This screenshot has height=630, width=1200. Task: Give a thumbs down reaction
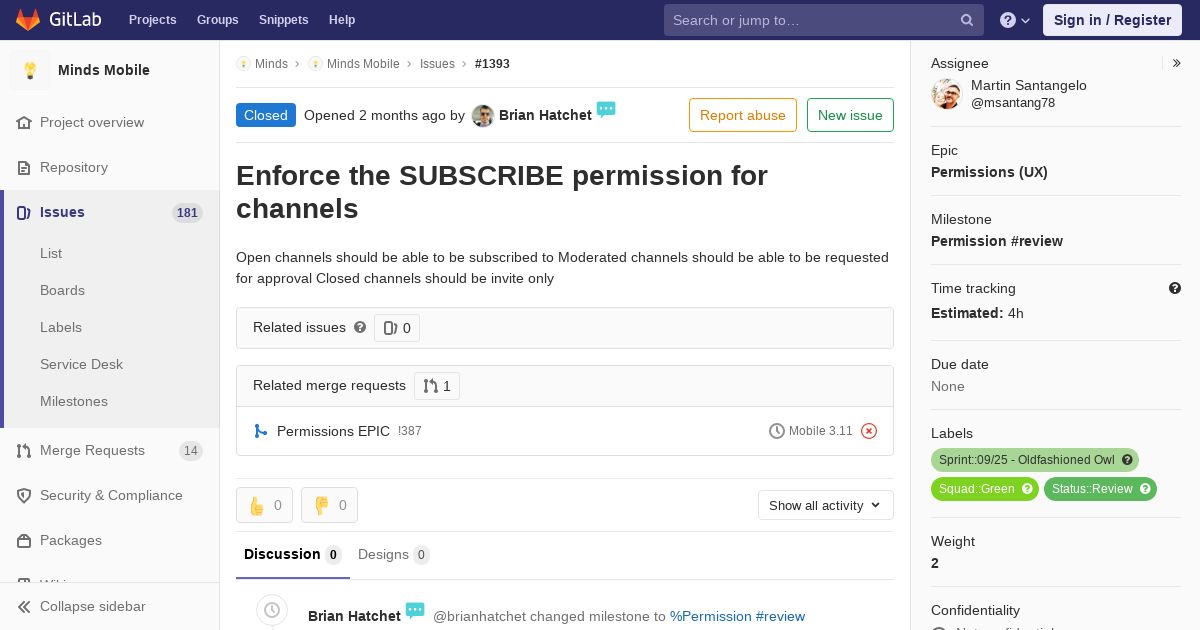pos(329,505)
